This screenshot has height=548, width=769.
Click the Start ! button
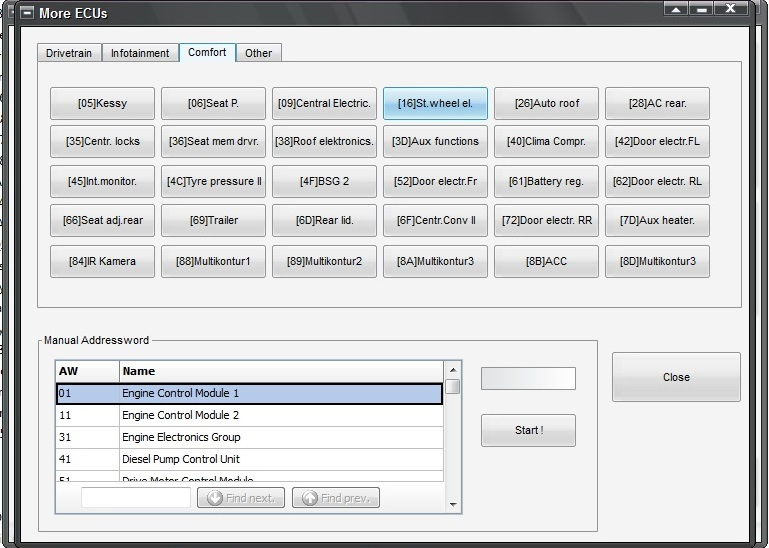click(x=528, y=431)
